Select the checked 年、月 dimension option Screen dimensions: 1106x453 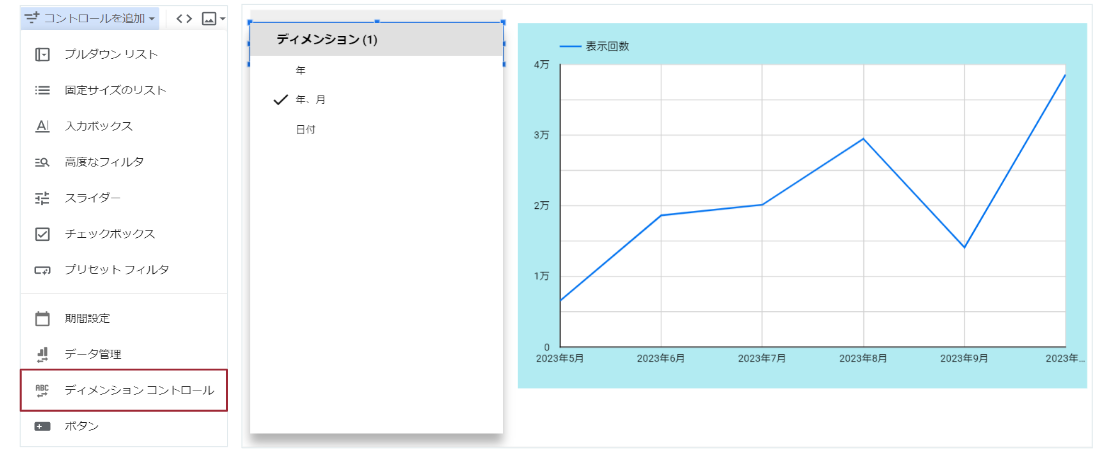click(310, 100)
